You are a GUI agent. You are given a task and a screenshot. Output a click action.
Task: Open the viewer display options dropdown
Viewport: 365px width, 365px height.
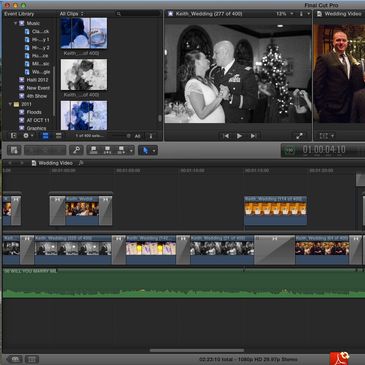tap(304, 14)
